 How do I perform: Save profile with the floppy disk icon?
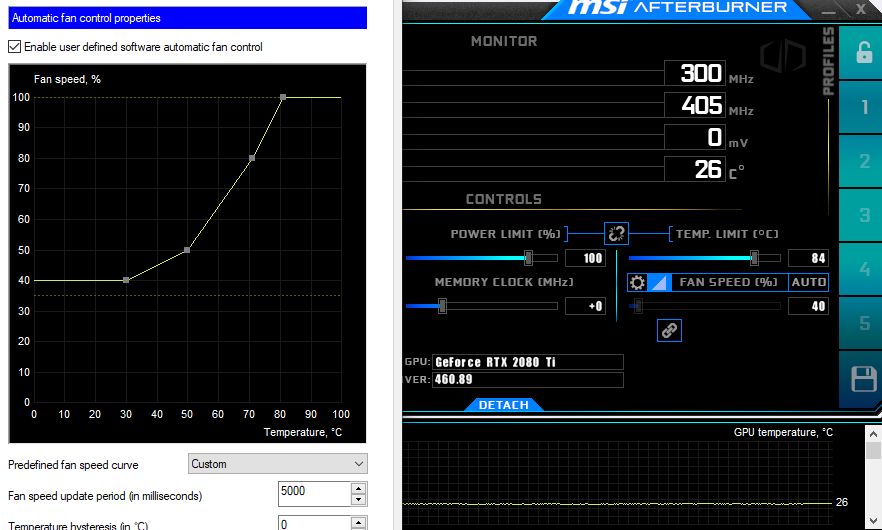coord(864,379)
